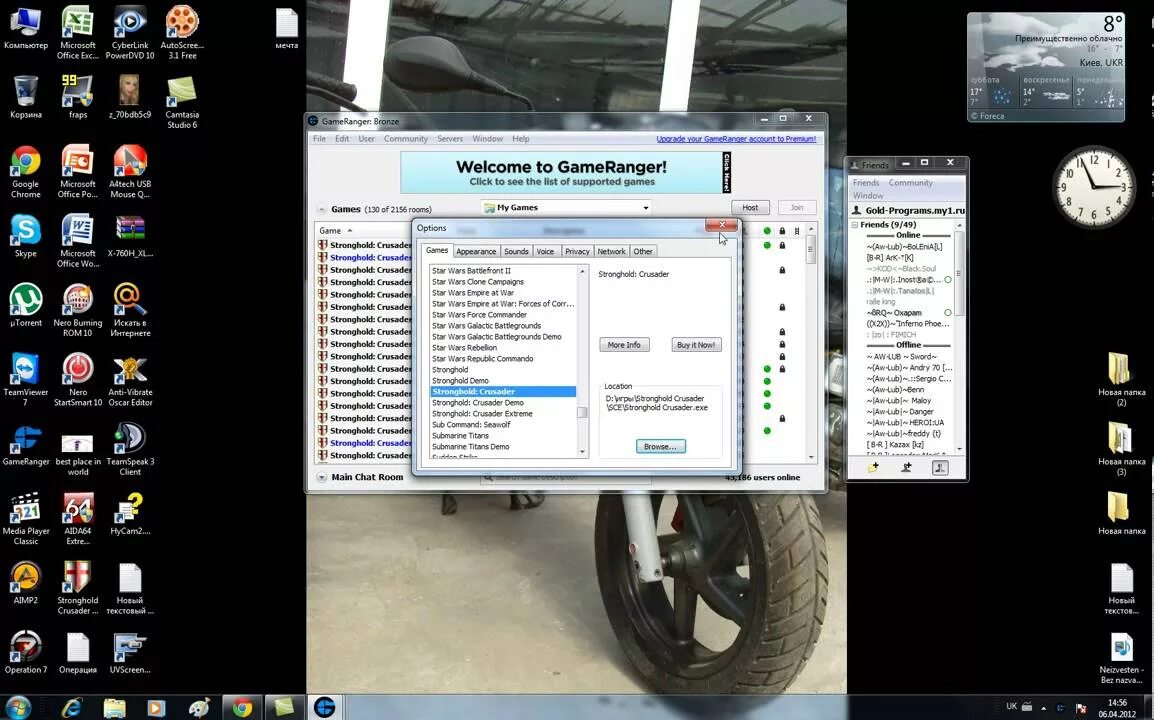Switch to the Sounds tab in Options
Image resolution: width=1154 pixels, height=720 pixels.
[x=516, y=251]
